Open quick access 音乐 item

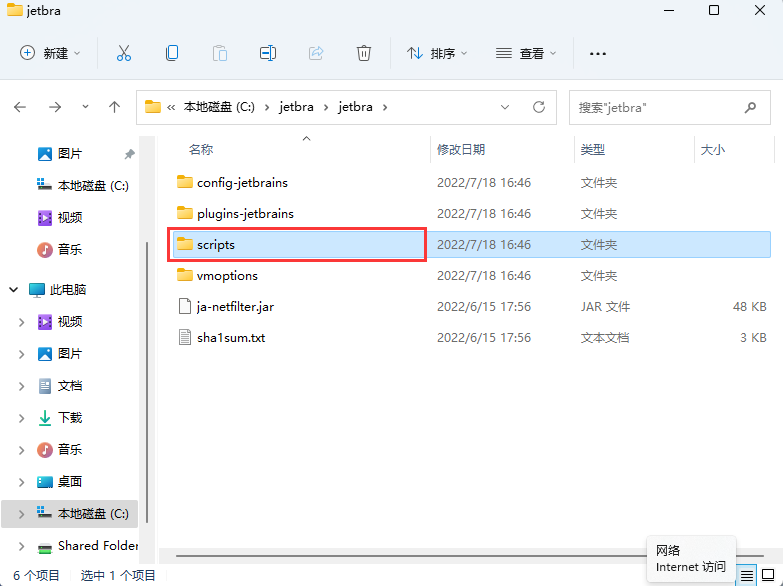tap(59, 250)
